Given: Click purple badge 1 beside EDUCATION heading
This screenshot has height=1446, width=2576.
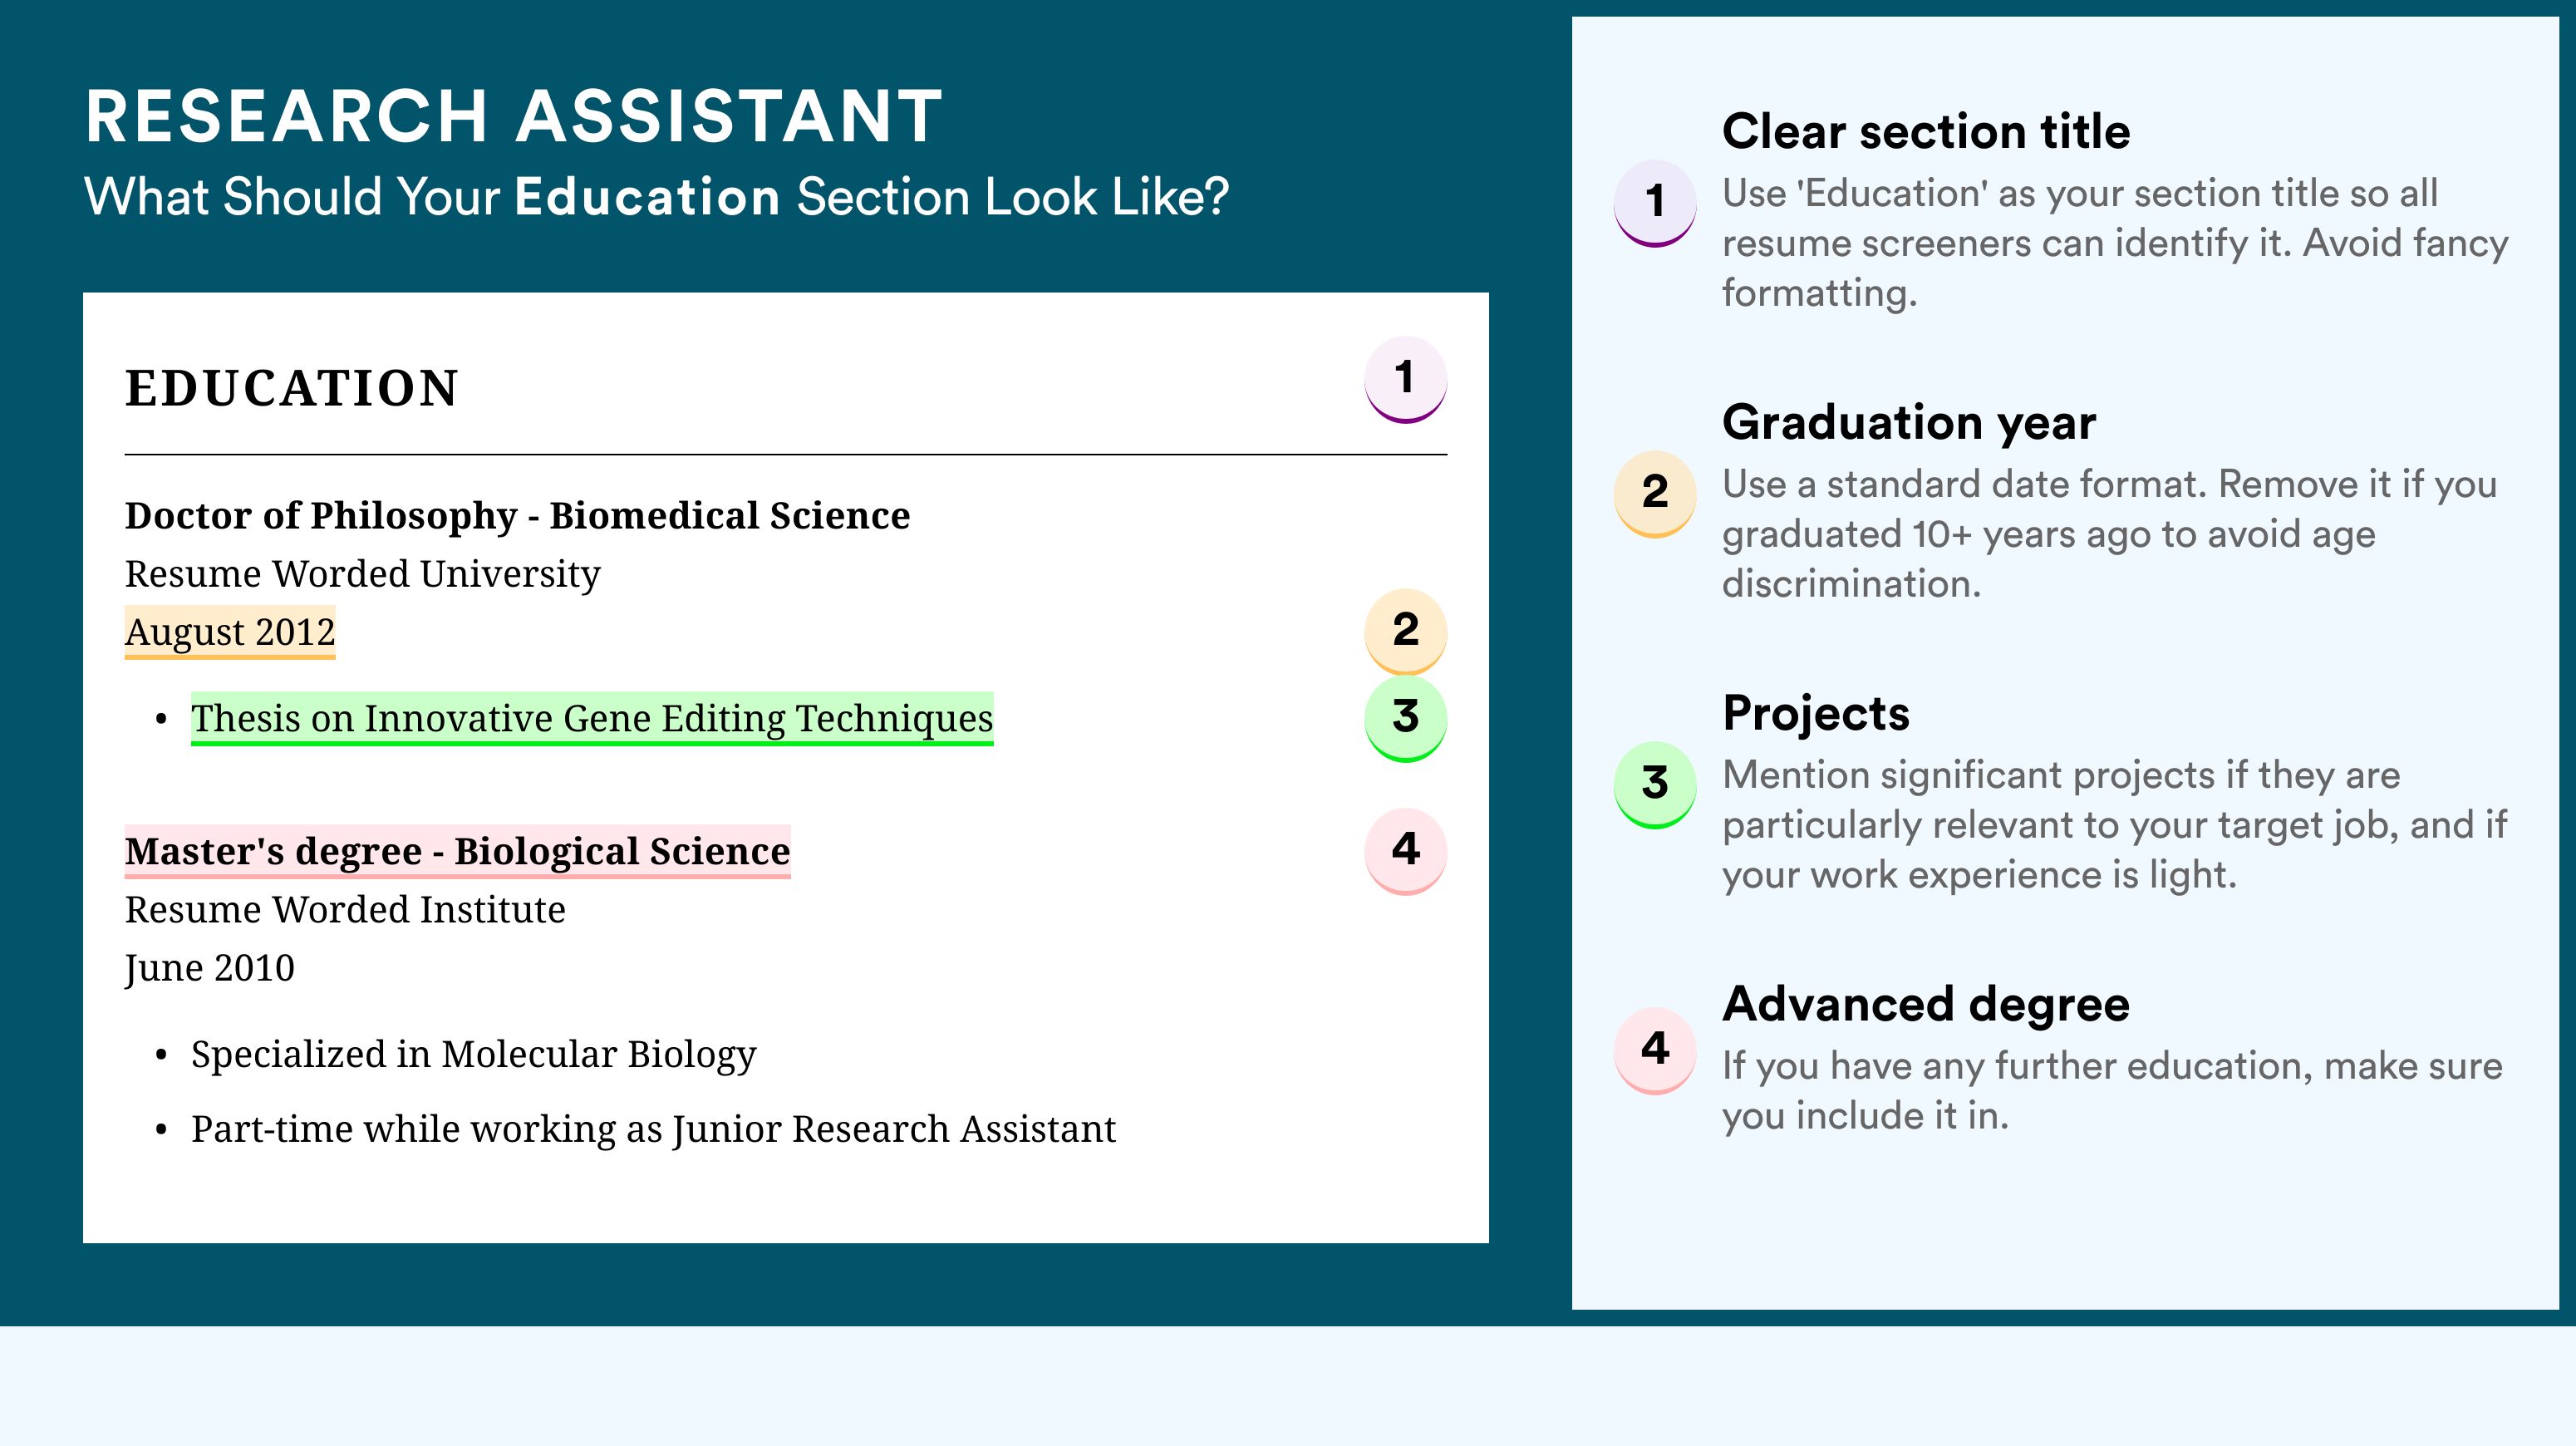Looking at the screenshot, I should point(1405,380).
